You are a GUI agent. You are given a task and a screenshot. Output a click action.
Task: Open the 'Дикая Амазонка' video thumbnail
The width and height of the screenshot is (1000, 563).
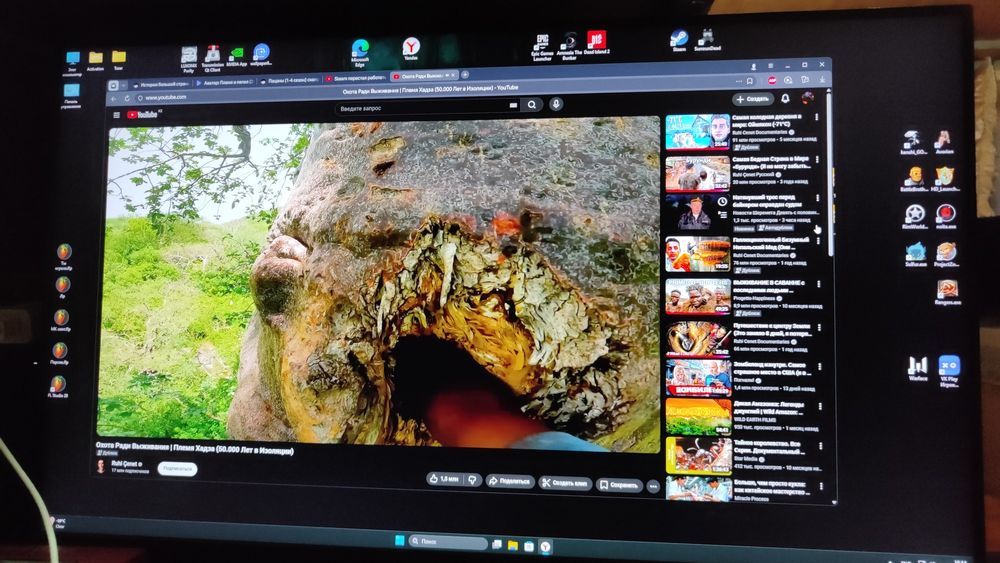click(x=698, y=417)
